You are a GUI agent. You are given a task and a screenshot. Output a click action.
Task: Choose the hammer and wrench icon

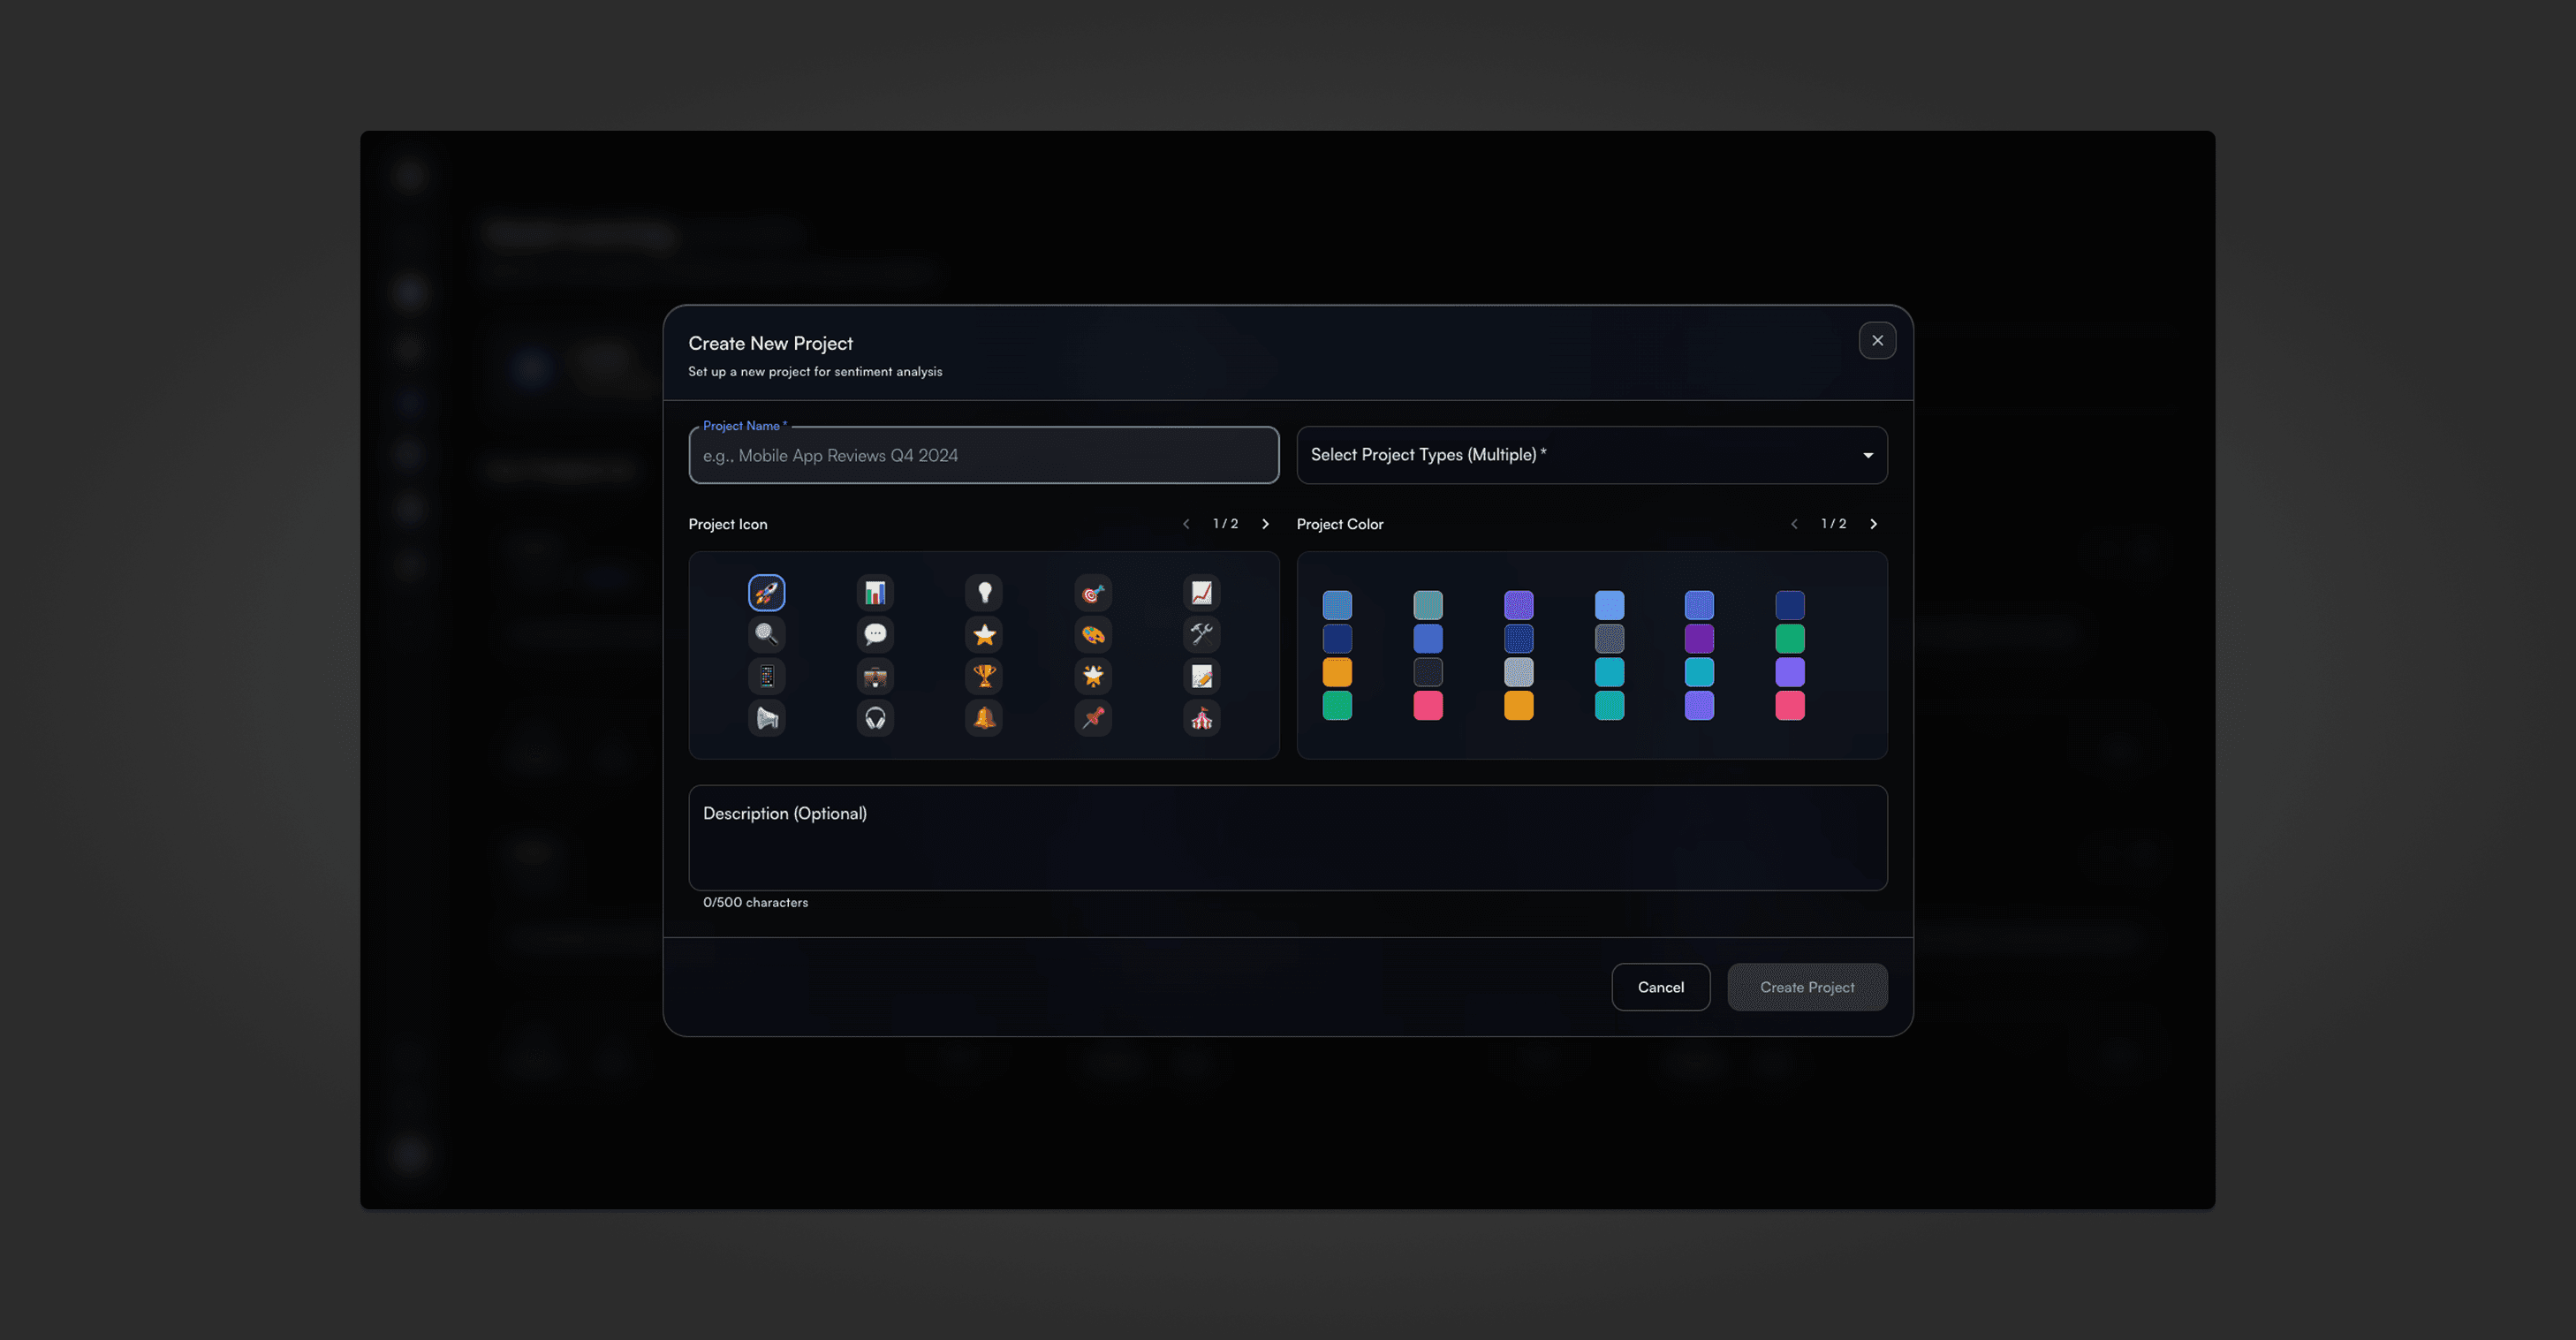coord(1201,634)
